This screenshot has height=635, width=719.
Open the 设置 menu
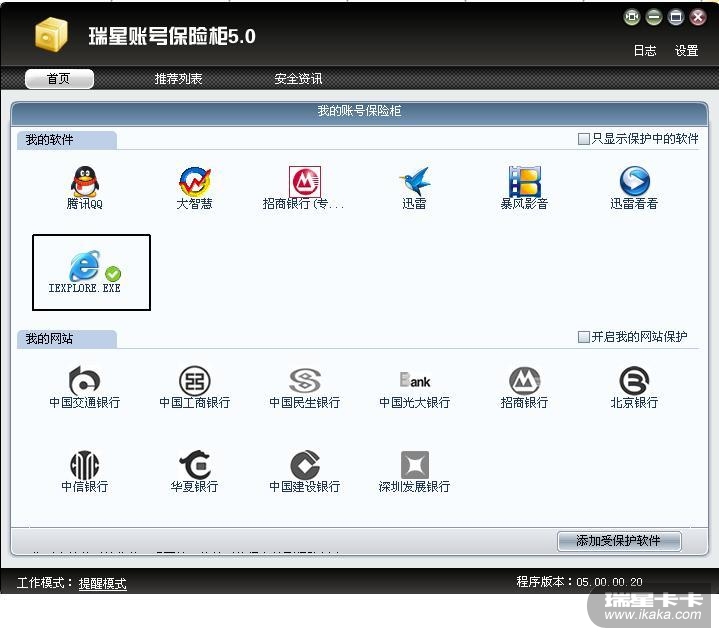(x=686, y=50)
